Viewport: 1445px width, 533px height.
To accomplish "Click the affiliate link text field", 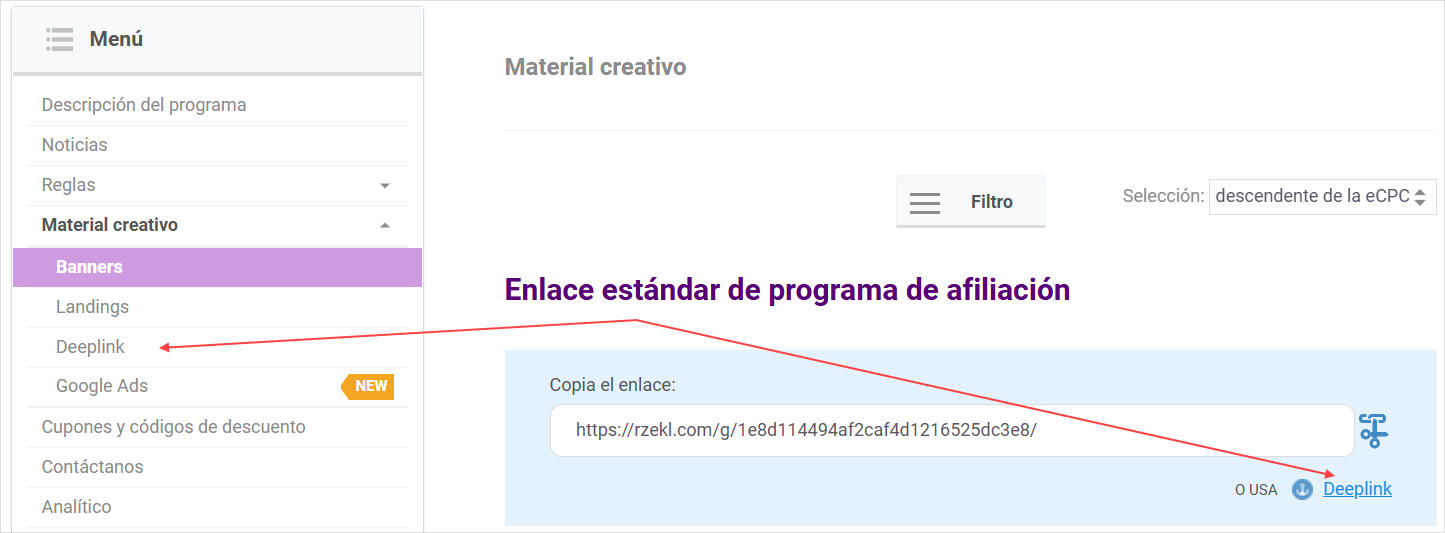I will tap(951, 431).
